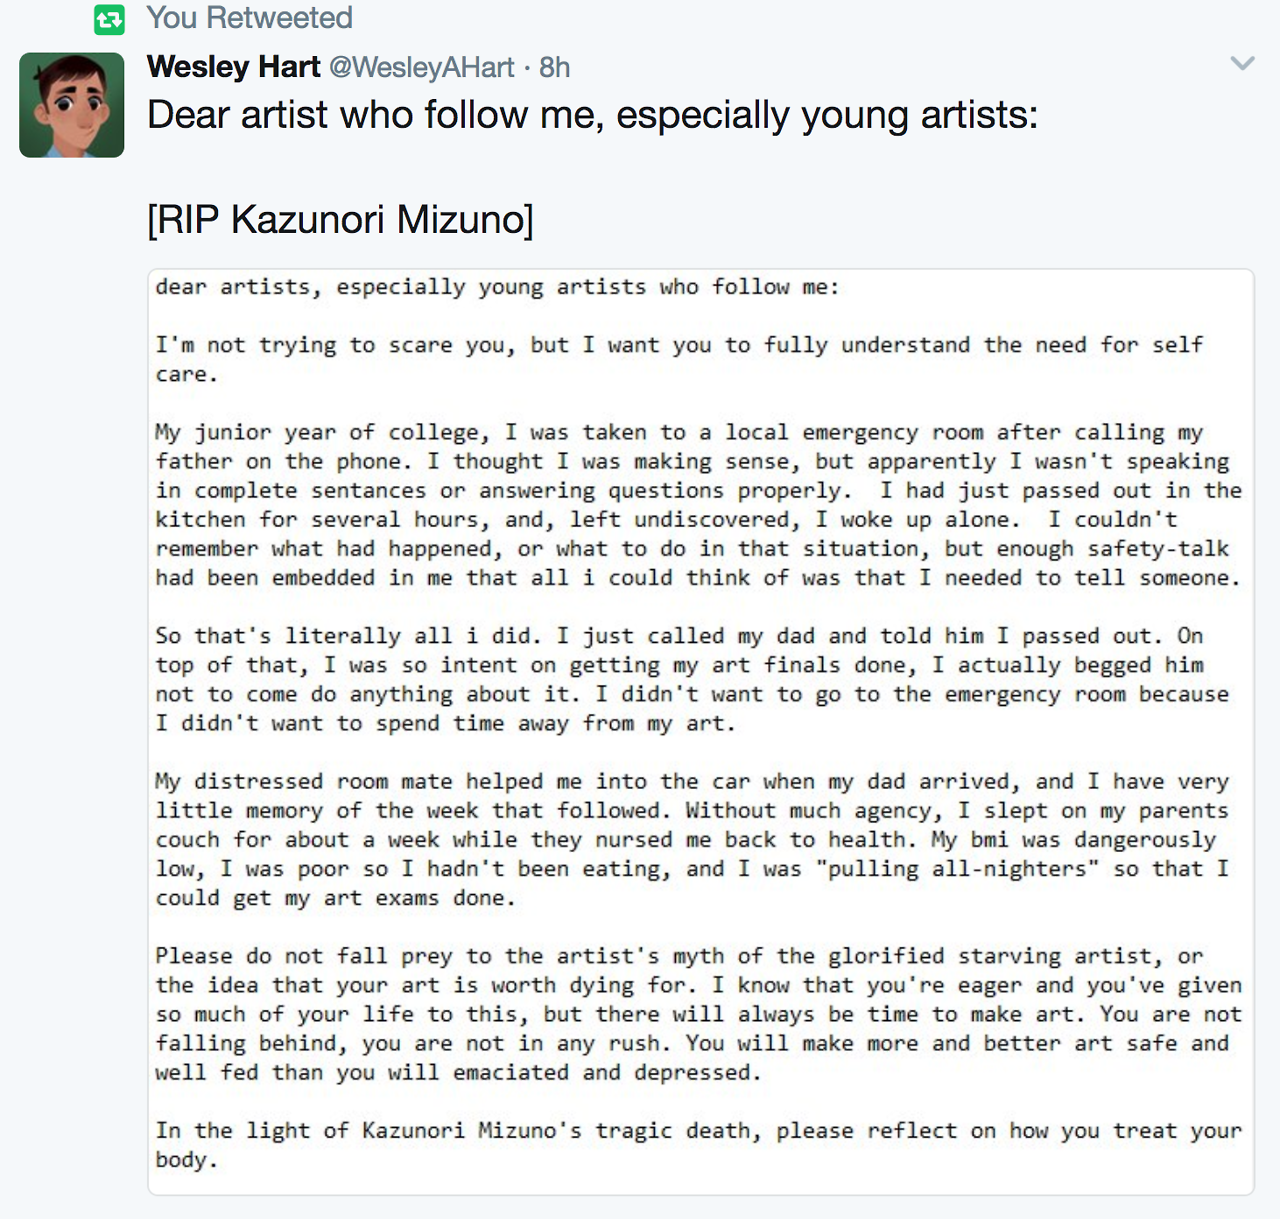Click the @WesleyAHart handle
Screen dimensions: 1280x1219
422,67
